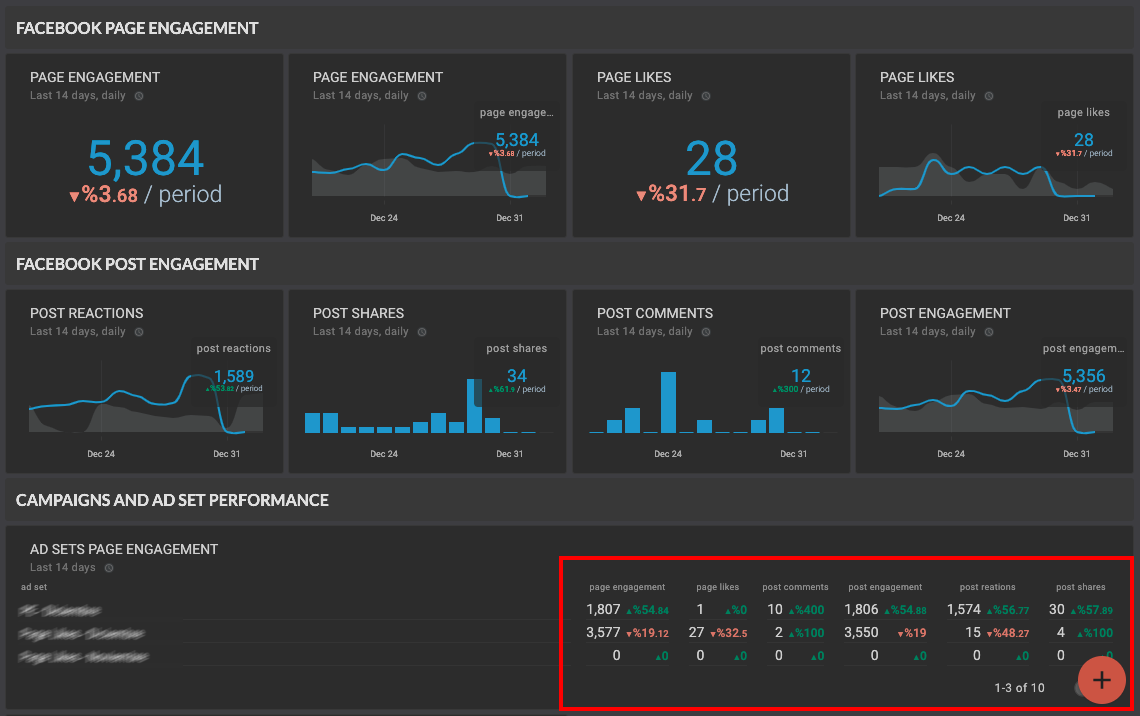Click the 1,807 page engagement table cell
Image resolution: width=1140 pixels, height=716 pixels.
pyautogui.click(x=603, y=610)
